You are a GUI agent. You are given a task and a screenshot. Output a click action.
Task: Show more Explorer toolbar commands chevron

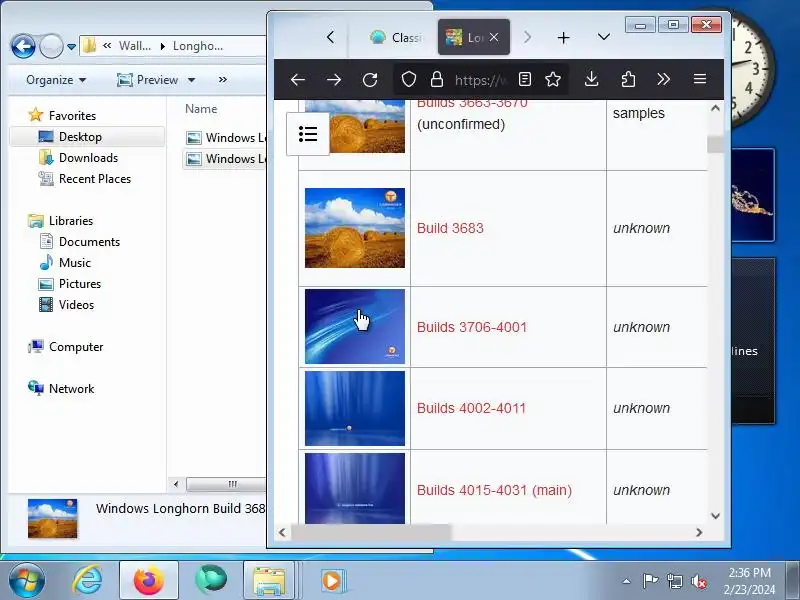tap(222, 80)
